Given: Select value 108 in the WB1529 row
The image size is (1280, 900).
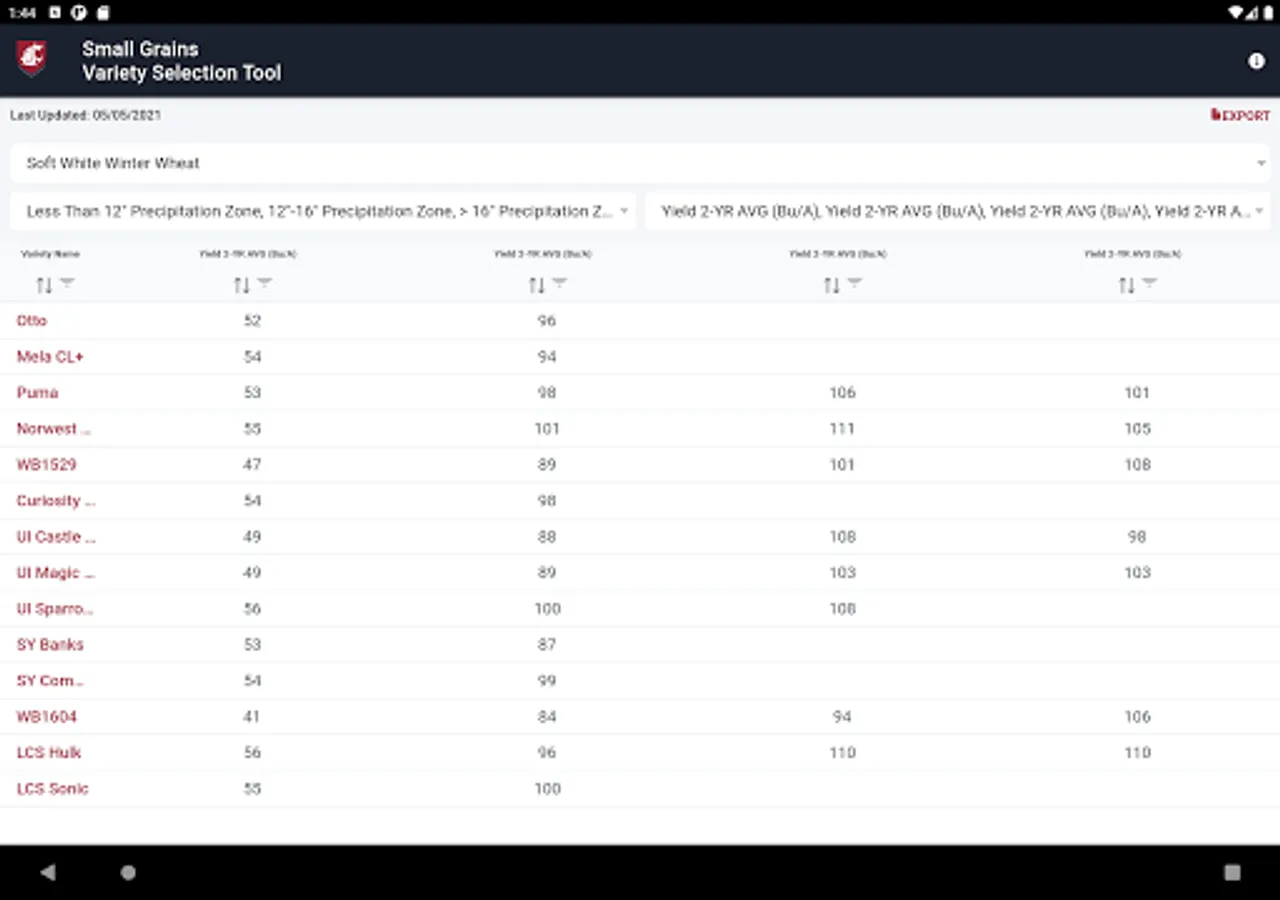Looking at the screenshot, I should (x=1137, y=465).
